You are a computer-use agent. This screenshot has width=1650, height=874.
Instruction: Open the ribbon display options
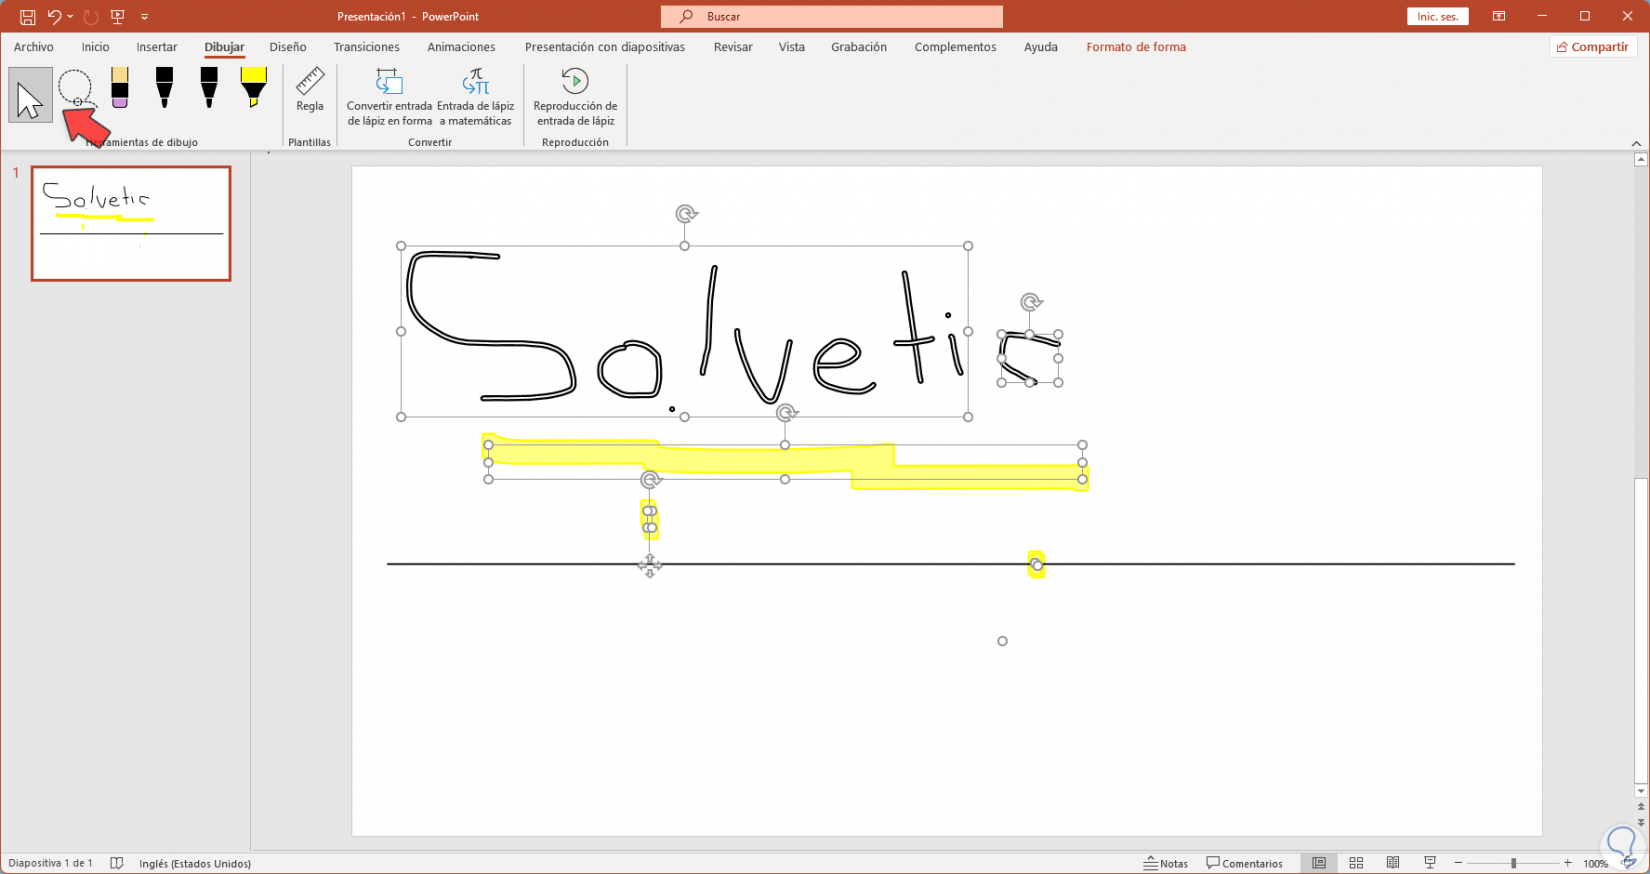click(1499, 17)
